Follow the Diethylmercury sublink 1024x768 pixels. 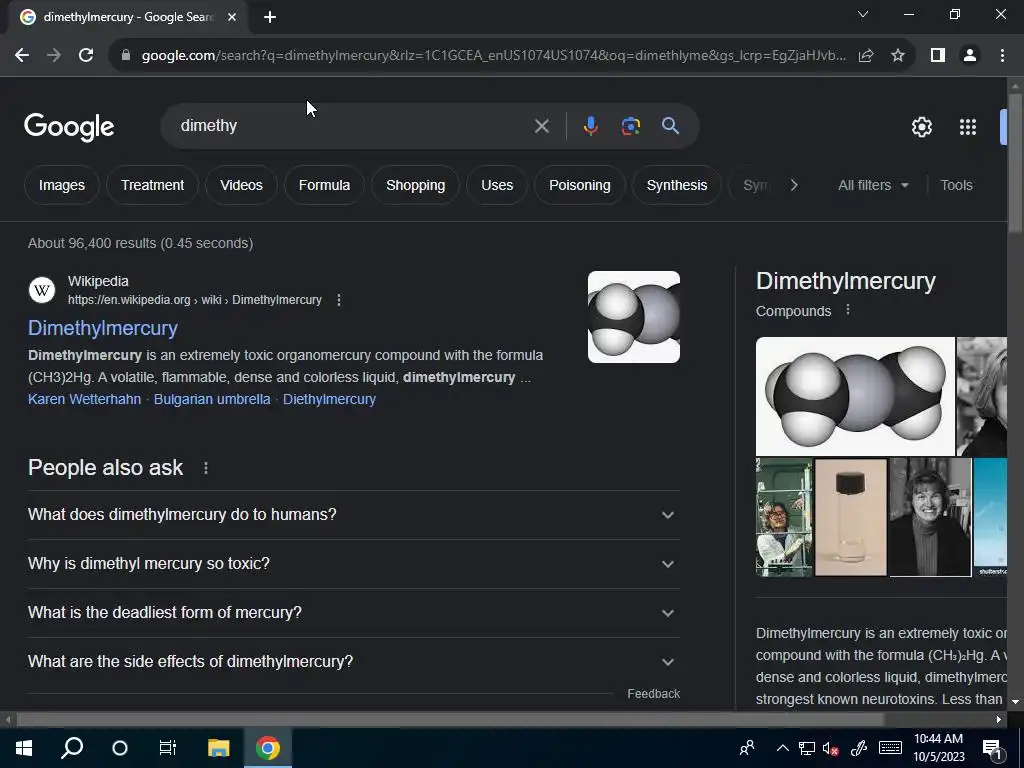329,399
